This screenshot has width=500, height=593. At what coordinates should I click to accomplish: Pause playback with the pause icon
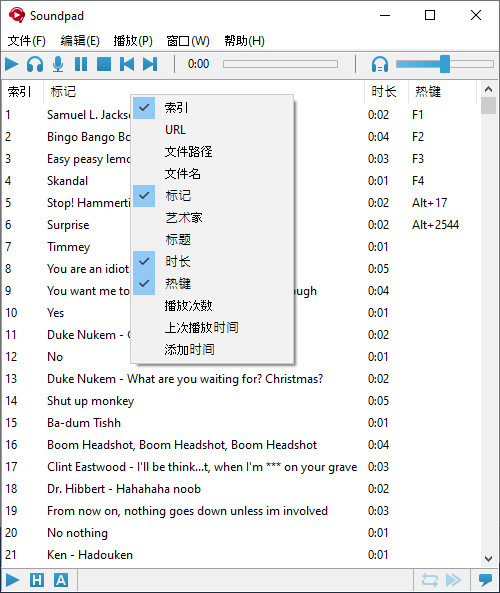pyautogui.click(x=81, y=64)
